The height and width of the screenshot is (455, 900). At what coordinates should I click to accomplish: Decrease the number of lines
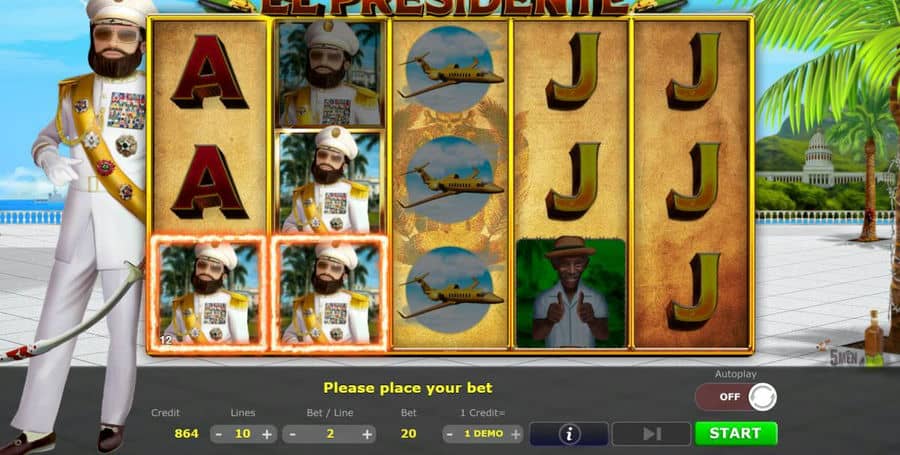click(x=219, y=434)
